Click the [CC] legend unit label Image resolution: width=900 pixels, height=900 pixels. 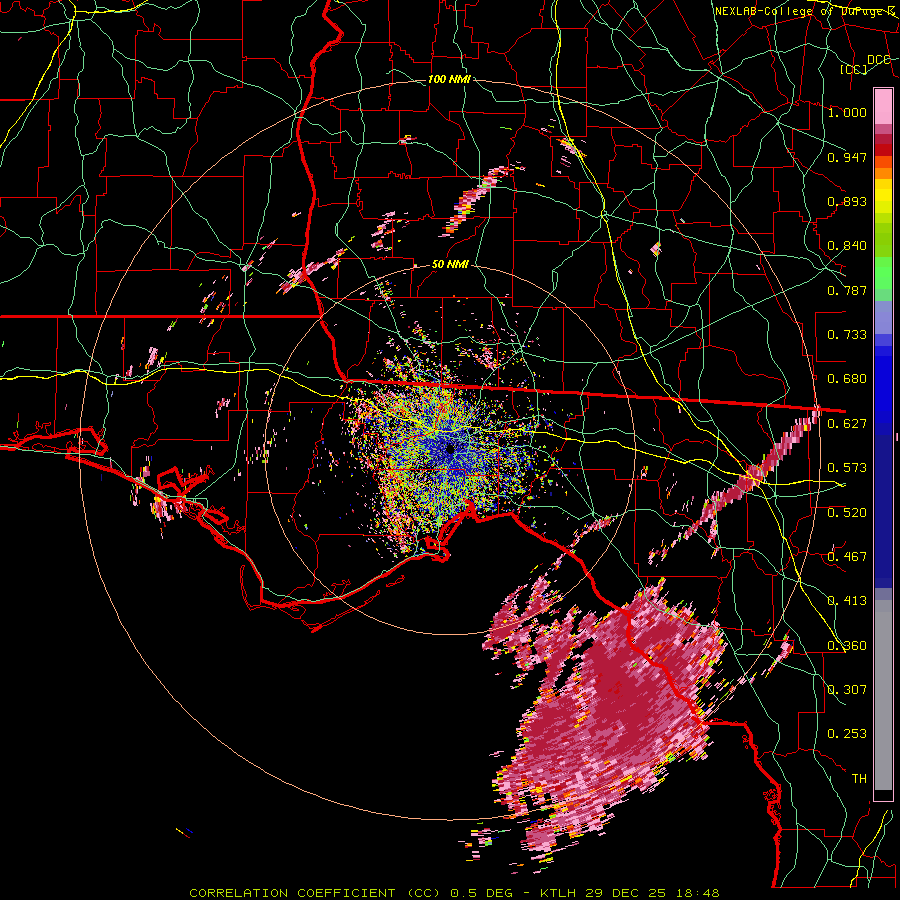[x=854, y=69]
